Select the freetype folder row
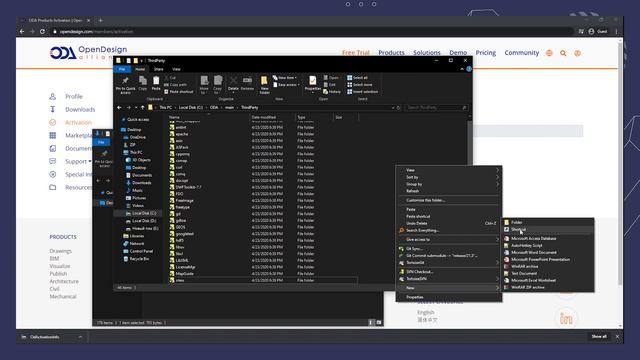640x360 pixels. tap(263, 207)
